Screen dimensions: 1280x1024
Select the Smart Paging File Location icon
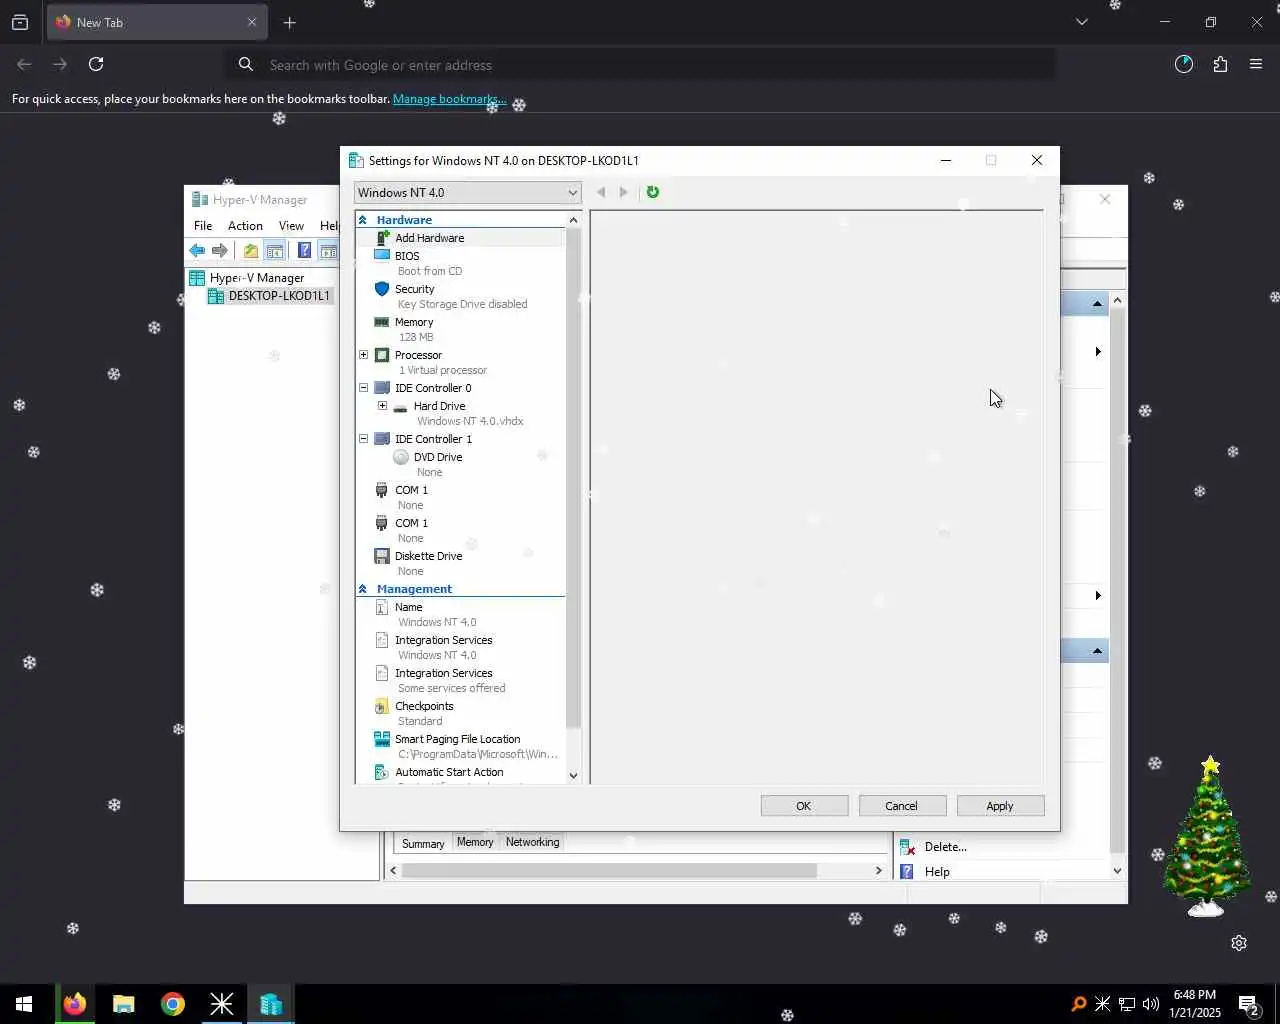point(382,739)
